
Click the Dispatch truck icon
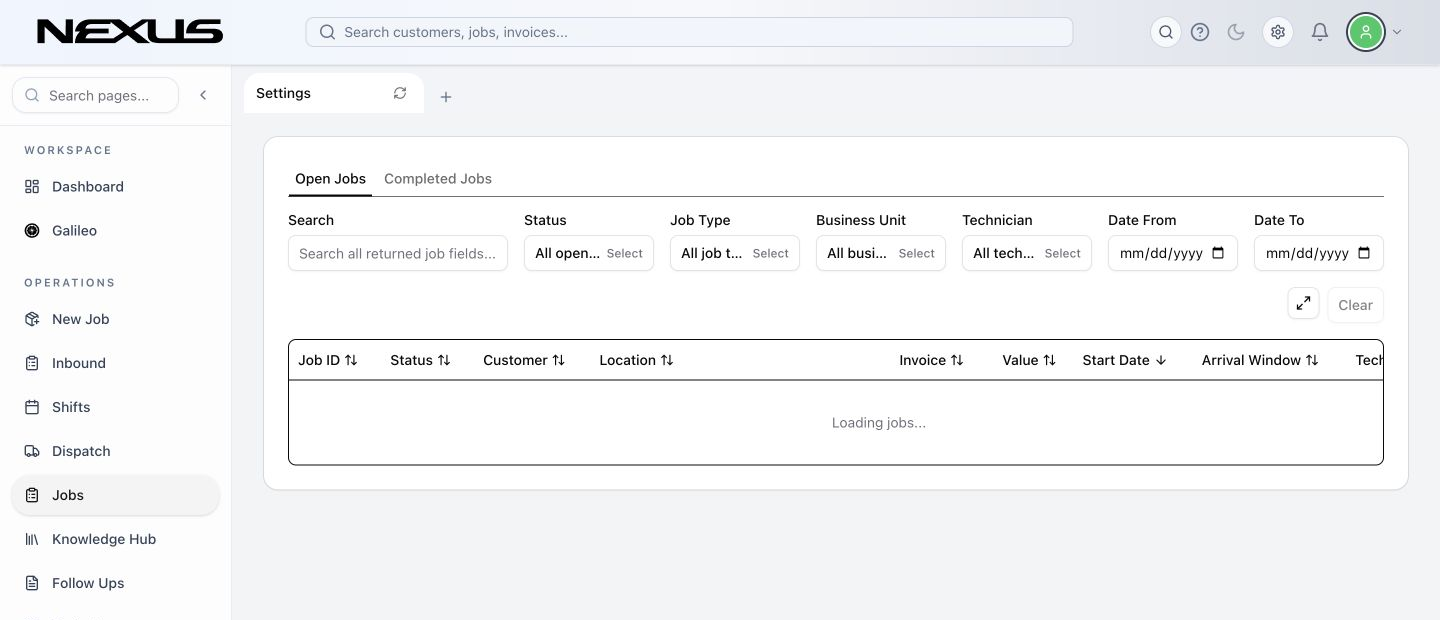[32, 451]
